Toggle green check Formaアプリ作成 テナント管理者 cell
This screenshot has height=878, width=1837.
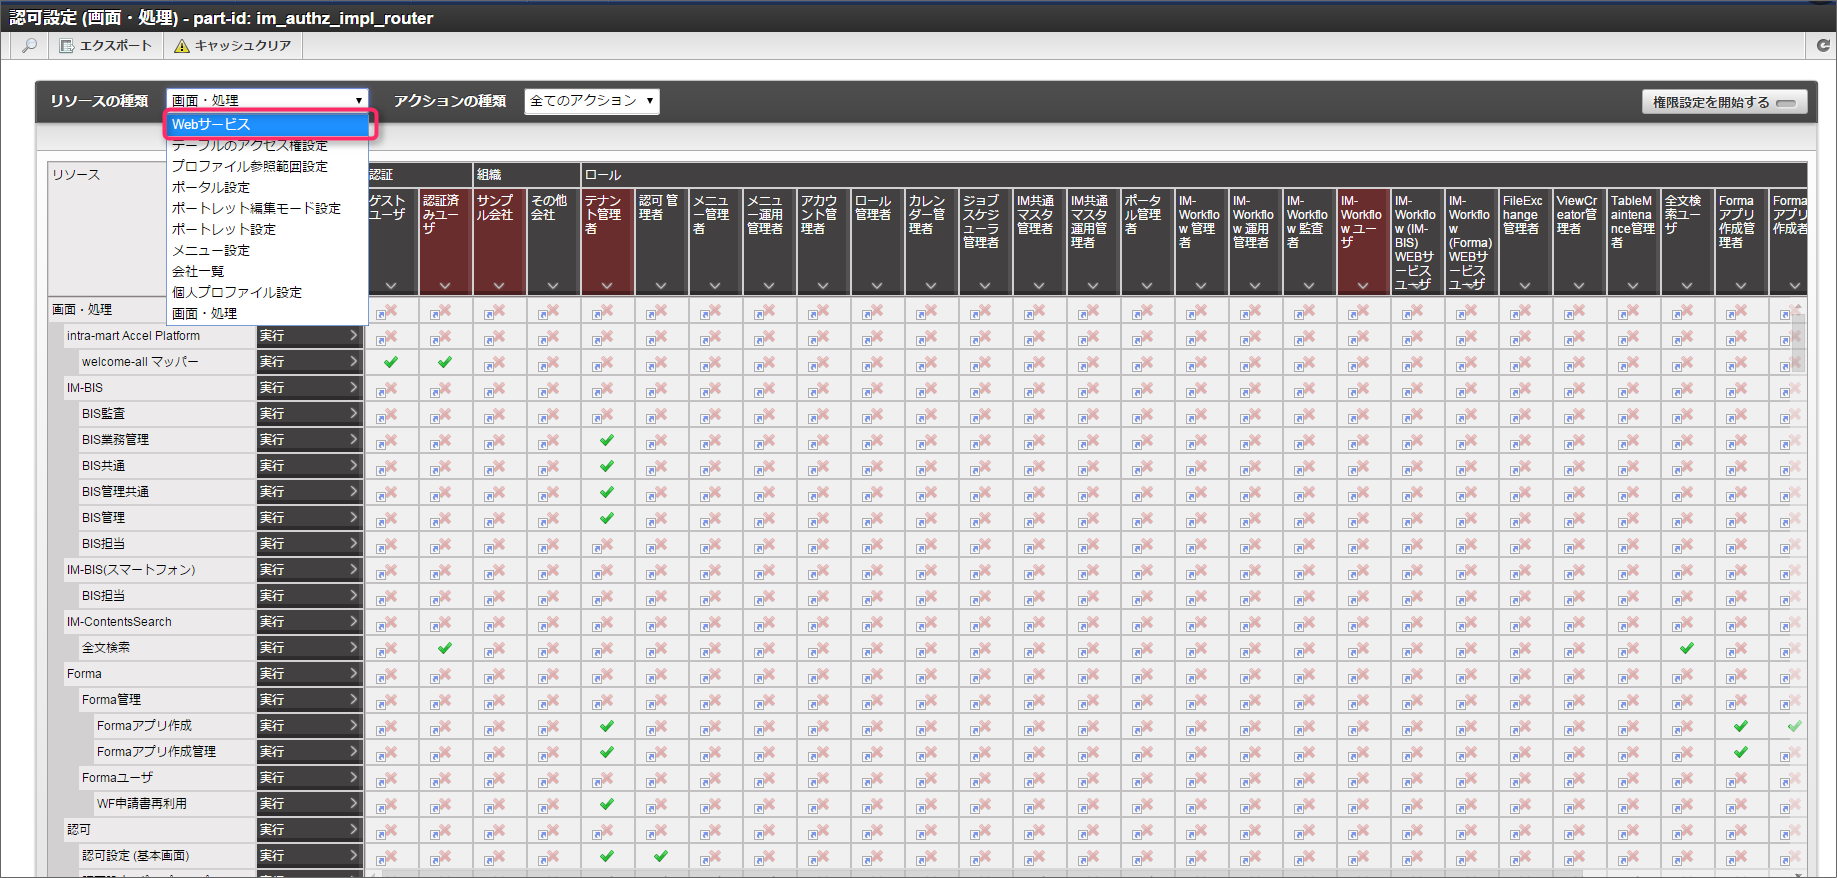click(607, 726)
